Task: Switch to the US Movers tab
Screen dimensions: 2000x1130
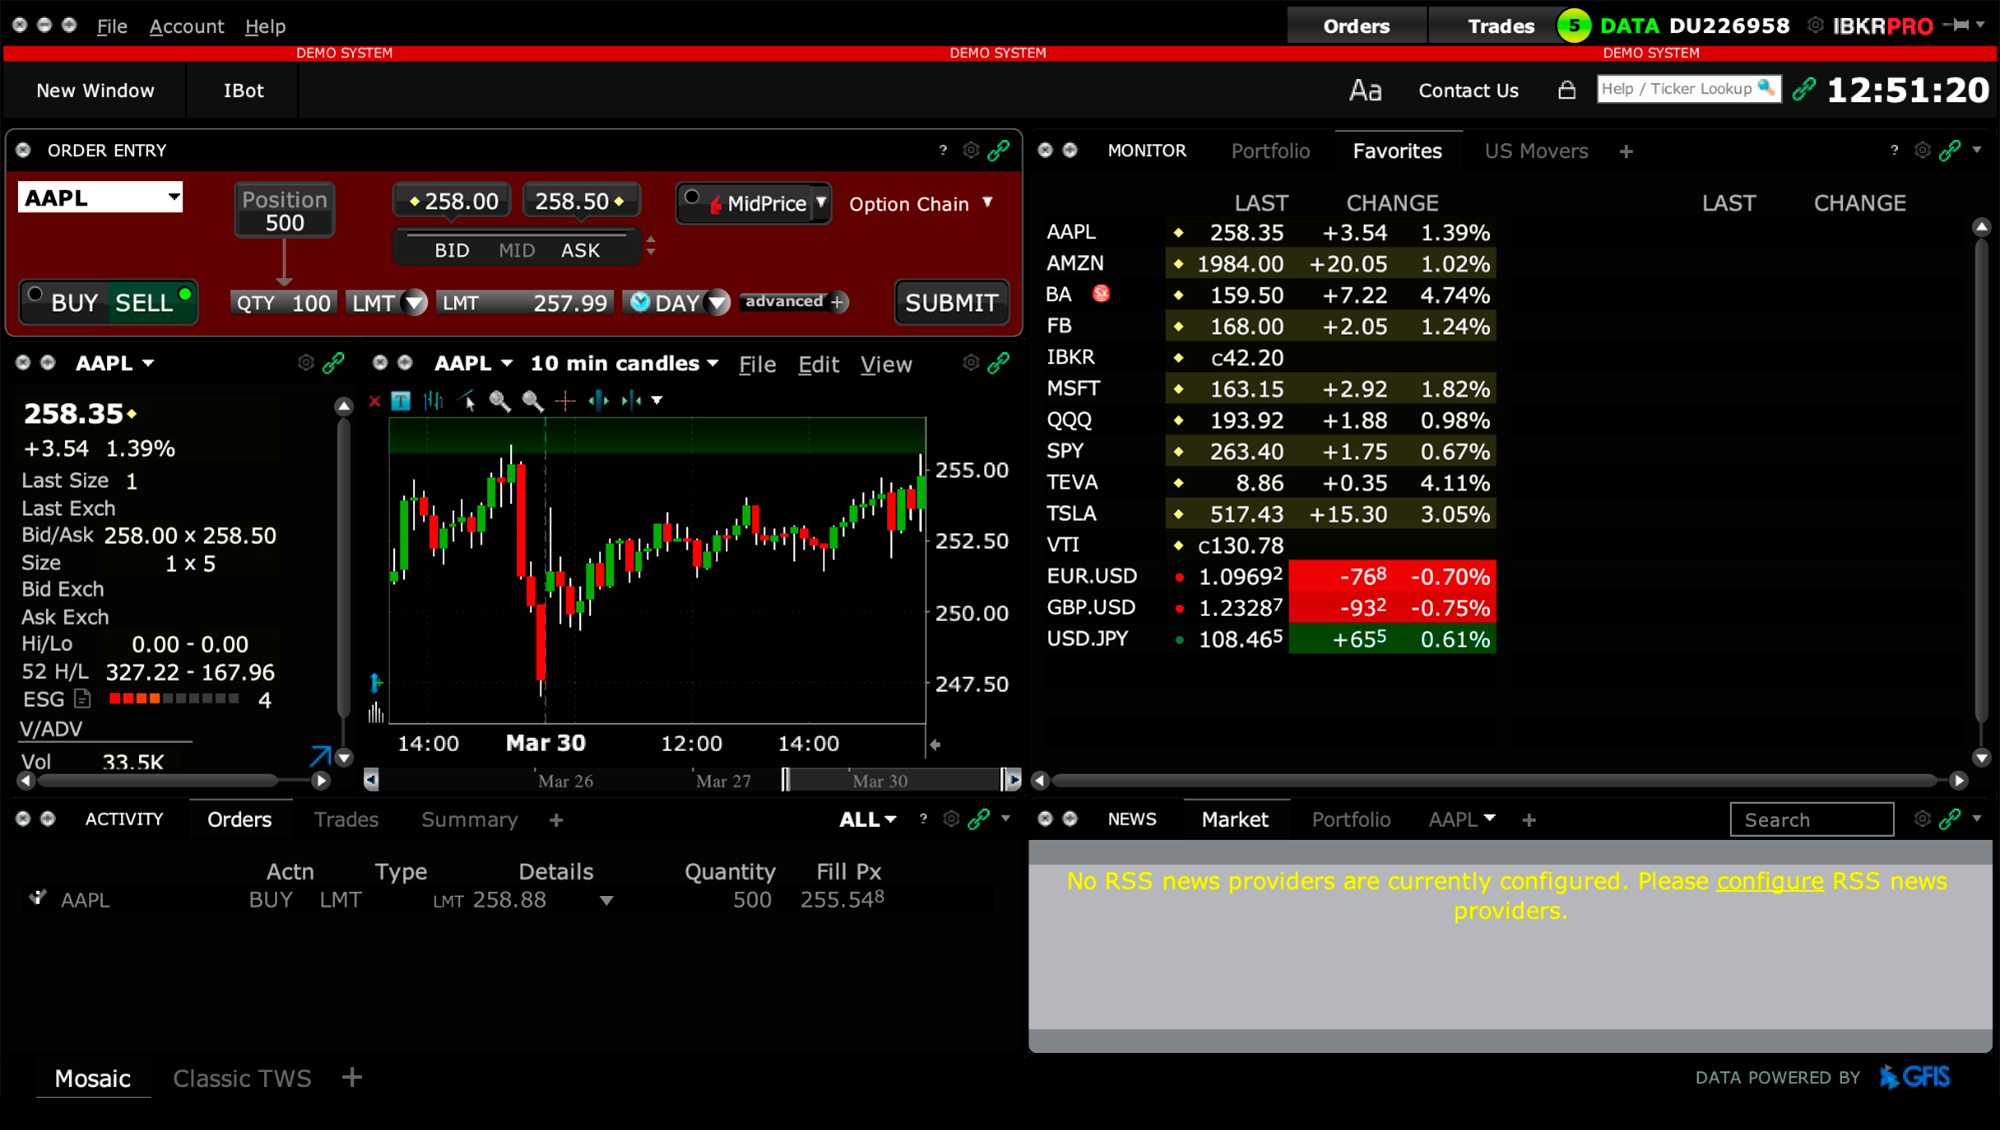Action: [x=1536, y=151]
